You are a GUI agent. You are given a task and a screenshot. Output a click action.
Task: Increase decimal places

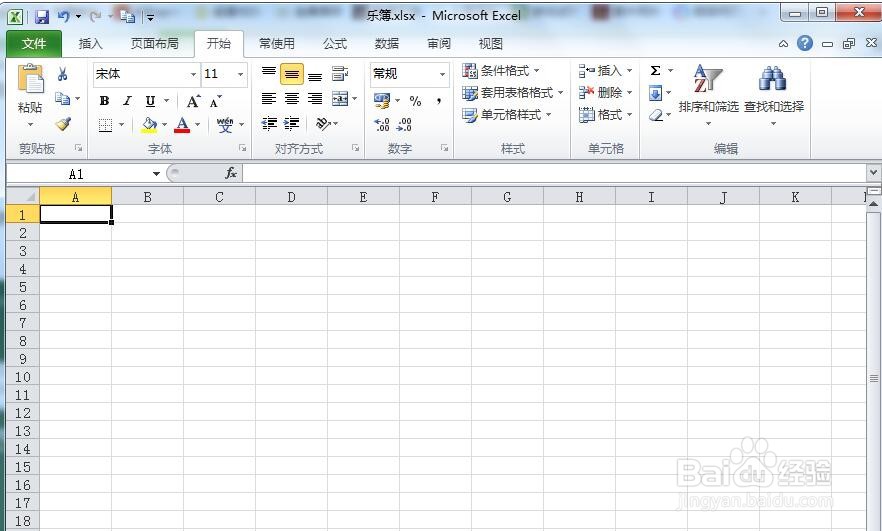coord(382,124)
